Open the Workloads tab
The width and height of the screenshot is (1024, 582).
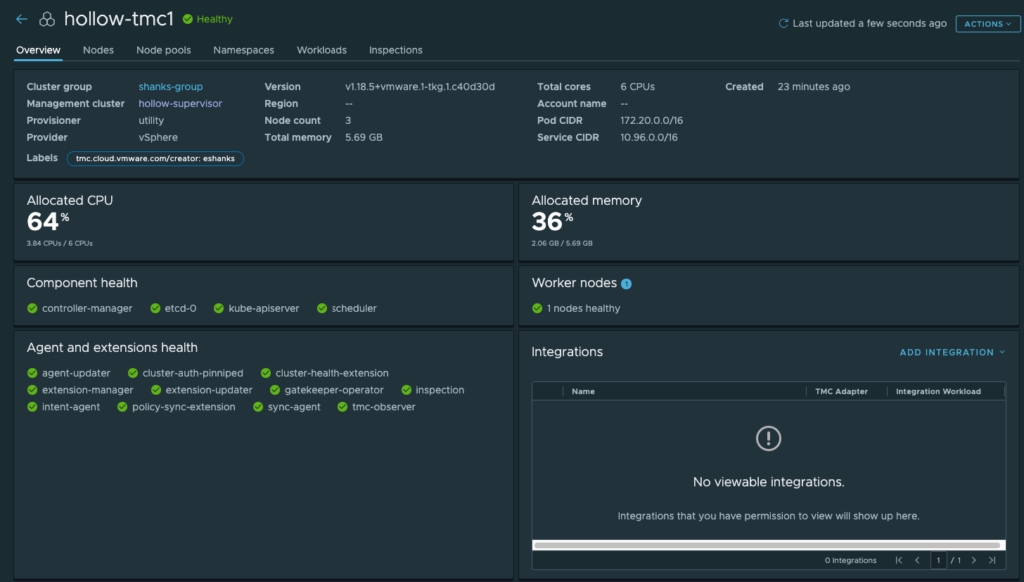click(321, 50)
